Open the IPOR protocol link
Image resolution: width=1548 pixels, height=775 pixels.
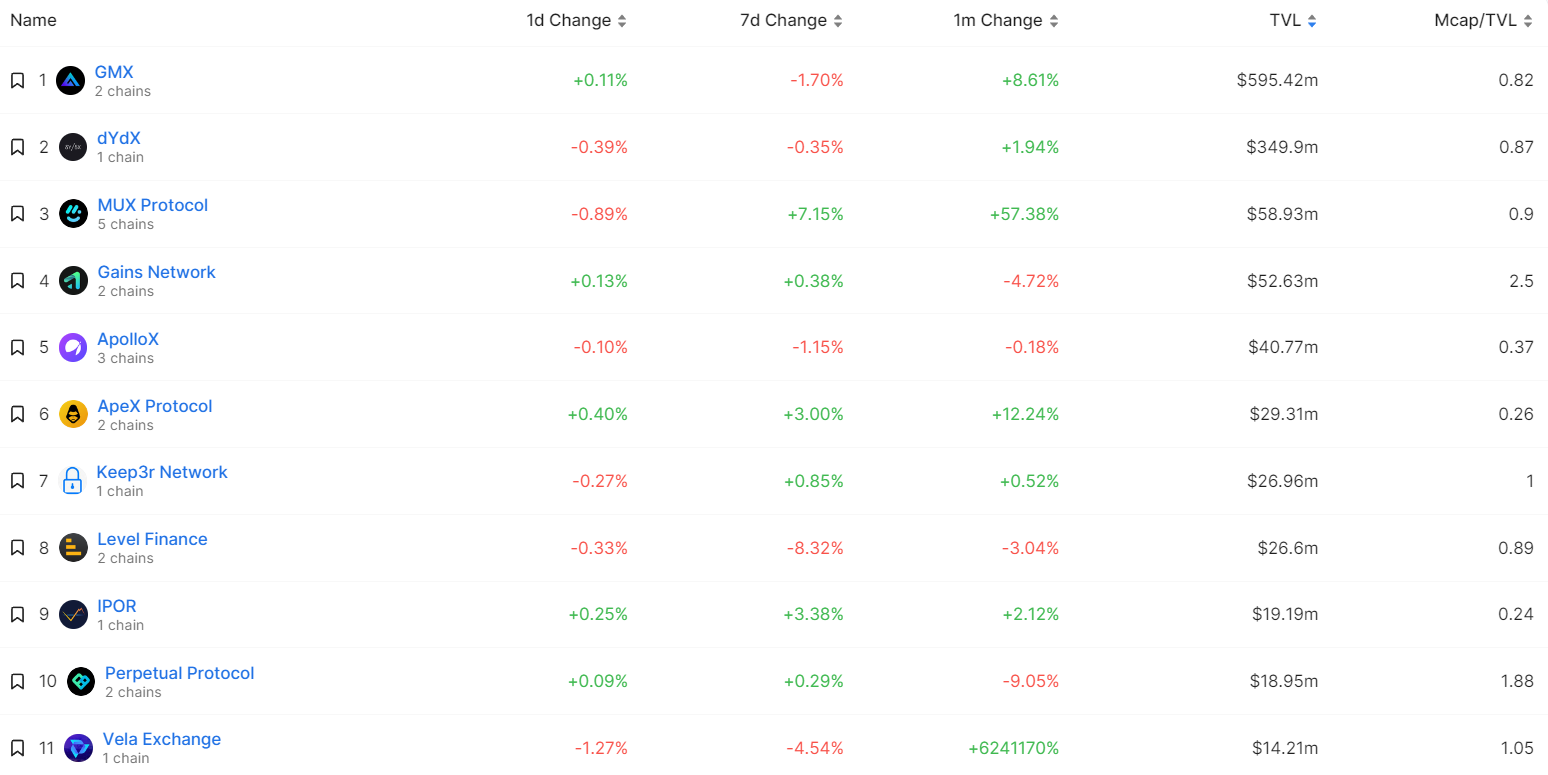point(117,606)
